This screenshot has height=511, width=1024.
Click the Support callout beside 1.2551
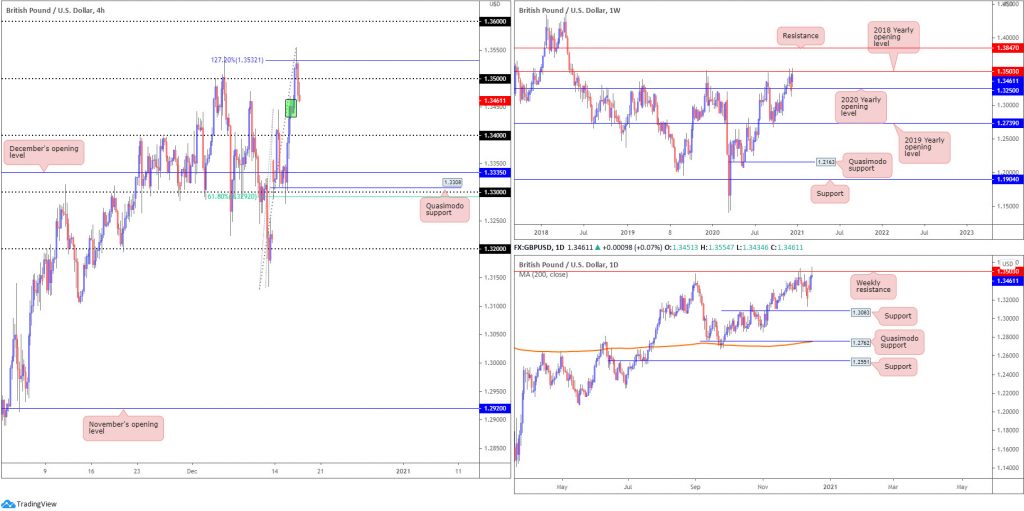coord(900,367)
